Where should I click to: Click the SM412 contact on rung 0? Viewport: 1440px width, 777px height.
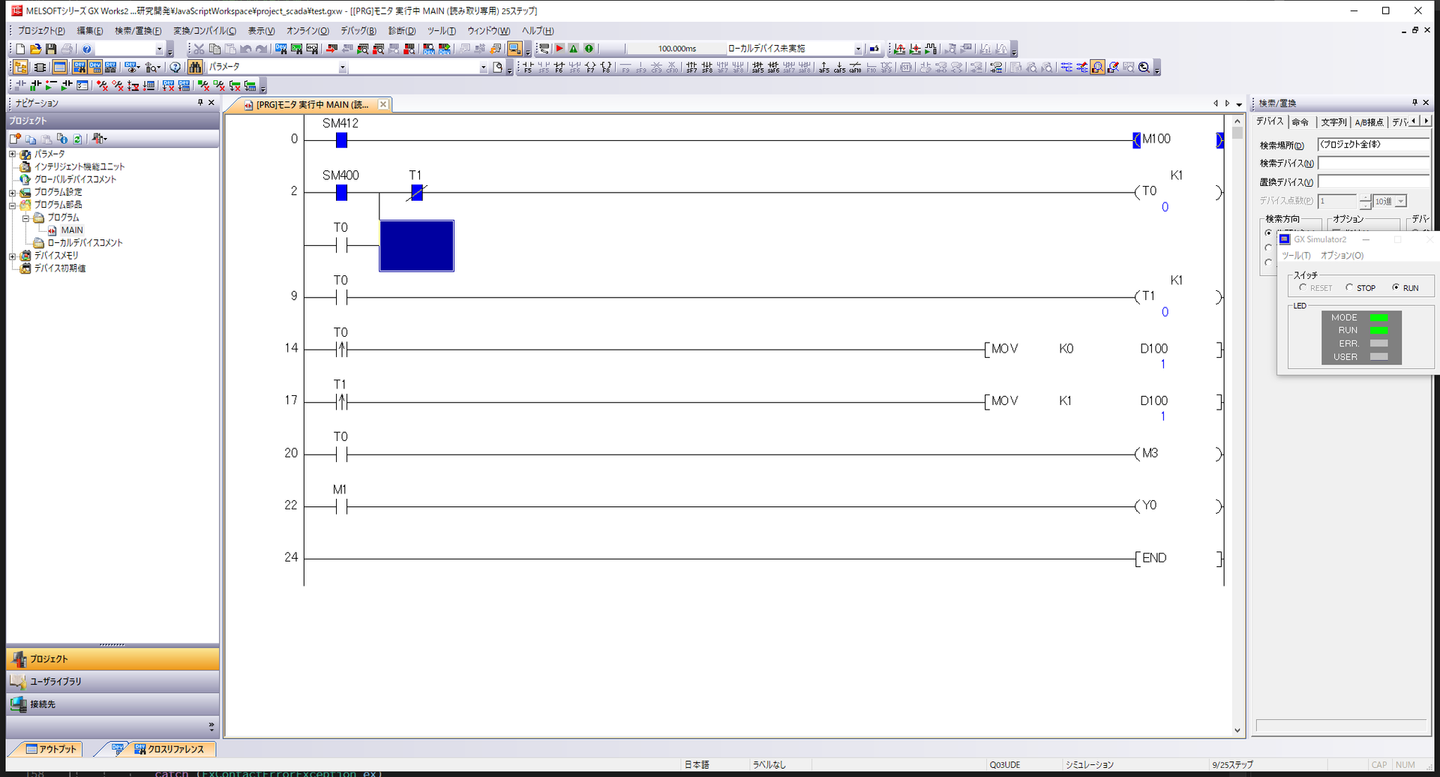(341, 140)
